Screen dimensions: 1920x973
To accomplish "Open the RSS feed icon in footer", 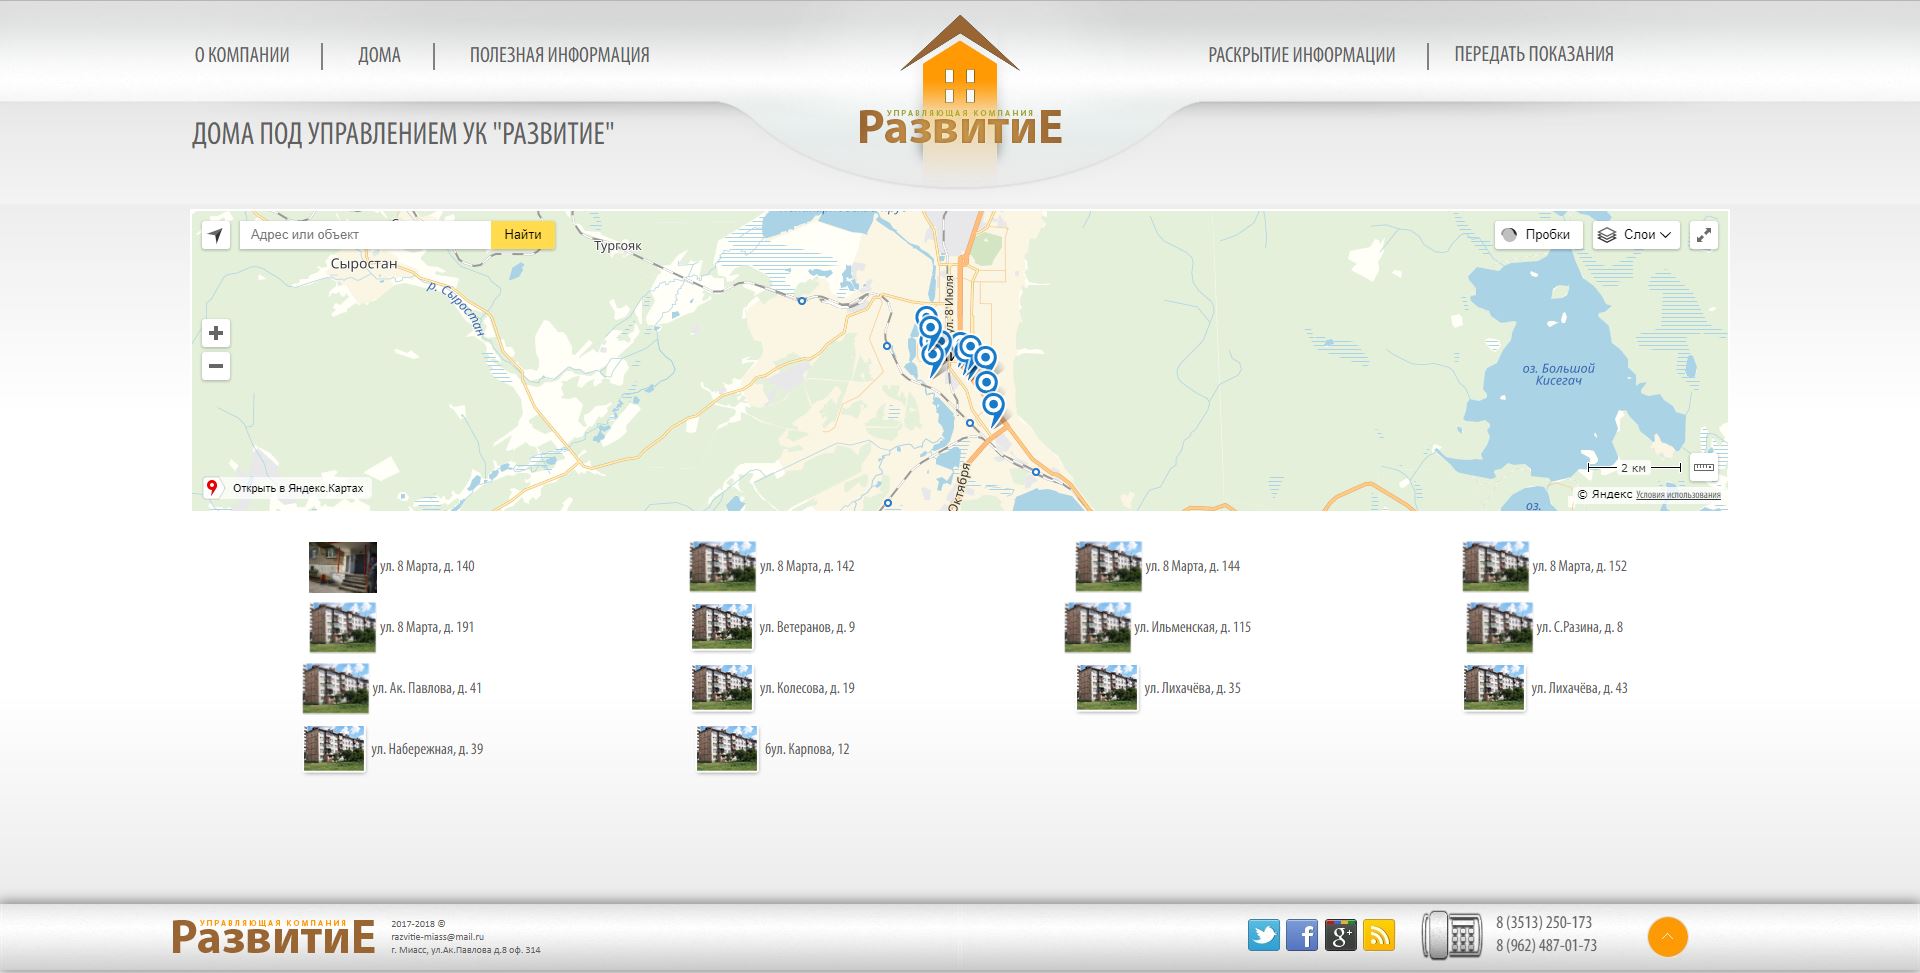I will pyautogui.click(x=1379, y=935).
